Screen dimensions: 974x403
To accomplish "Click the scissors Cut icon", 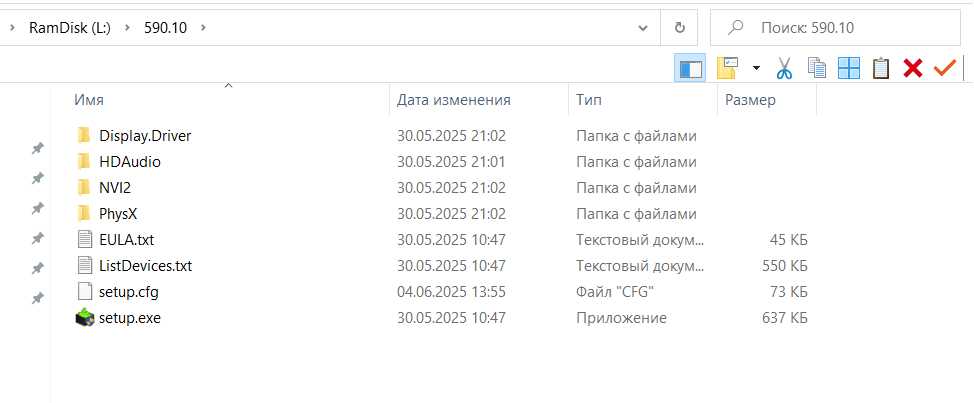I will (x=785, y=68).
